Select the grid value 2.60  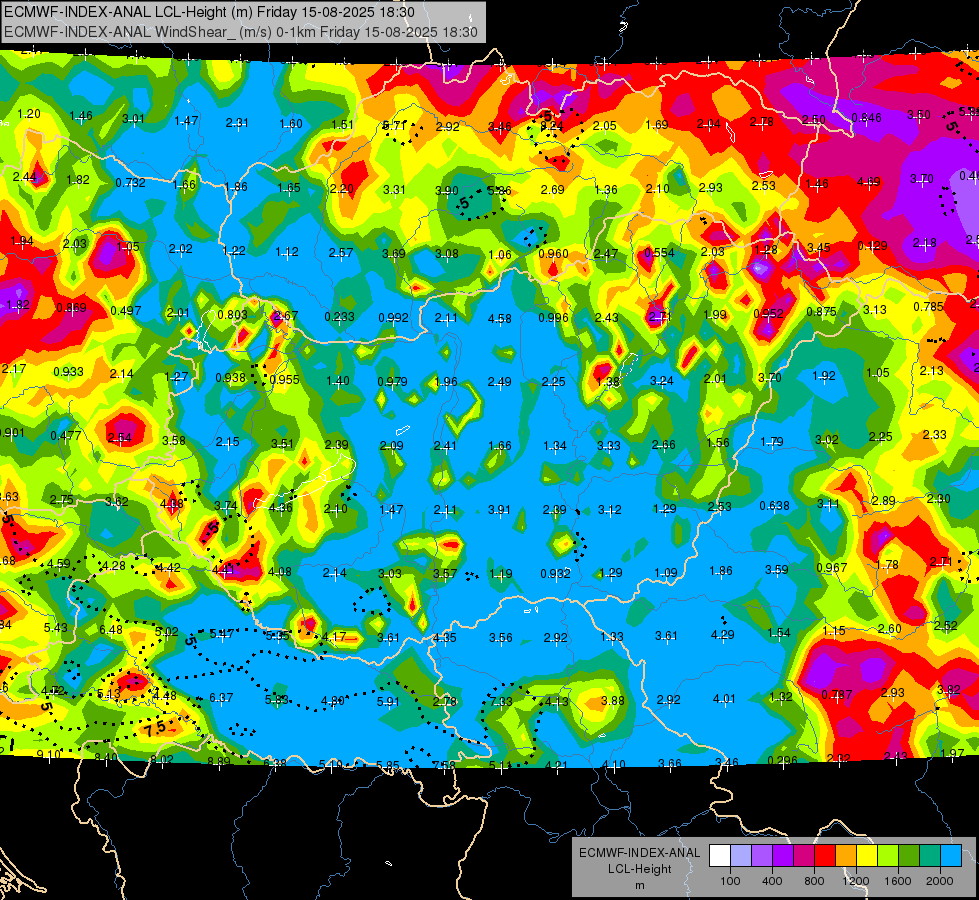coord(890,628)
